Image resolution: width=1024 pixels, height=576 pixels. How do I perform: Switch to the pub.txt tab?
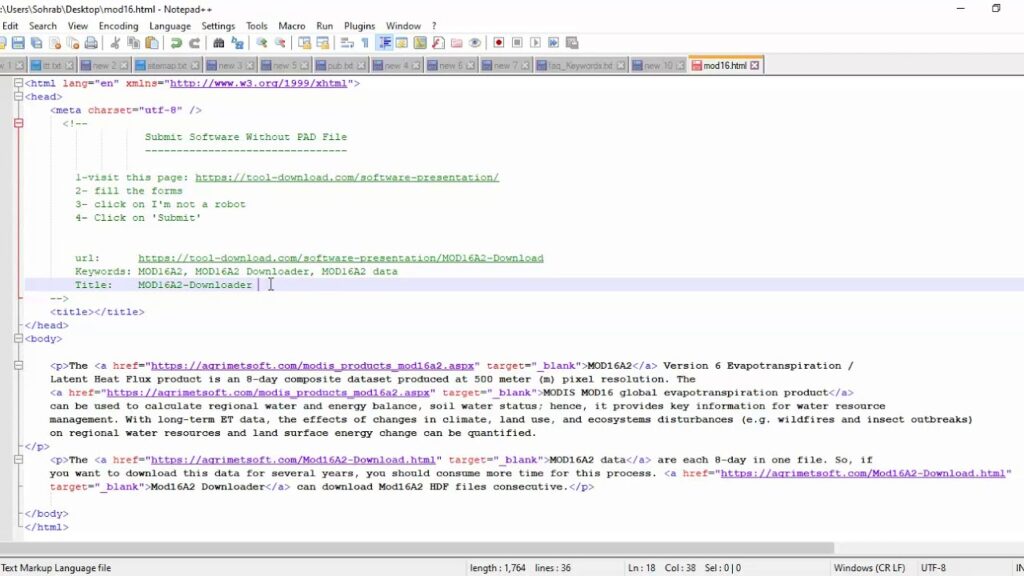340,65
